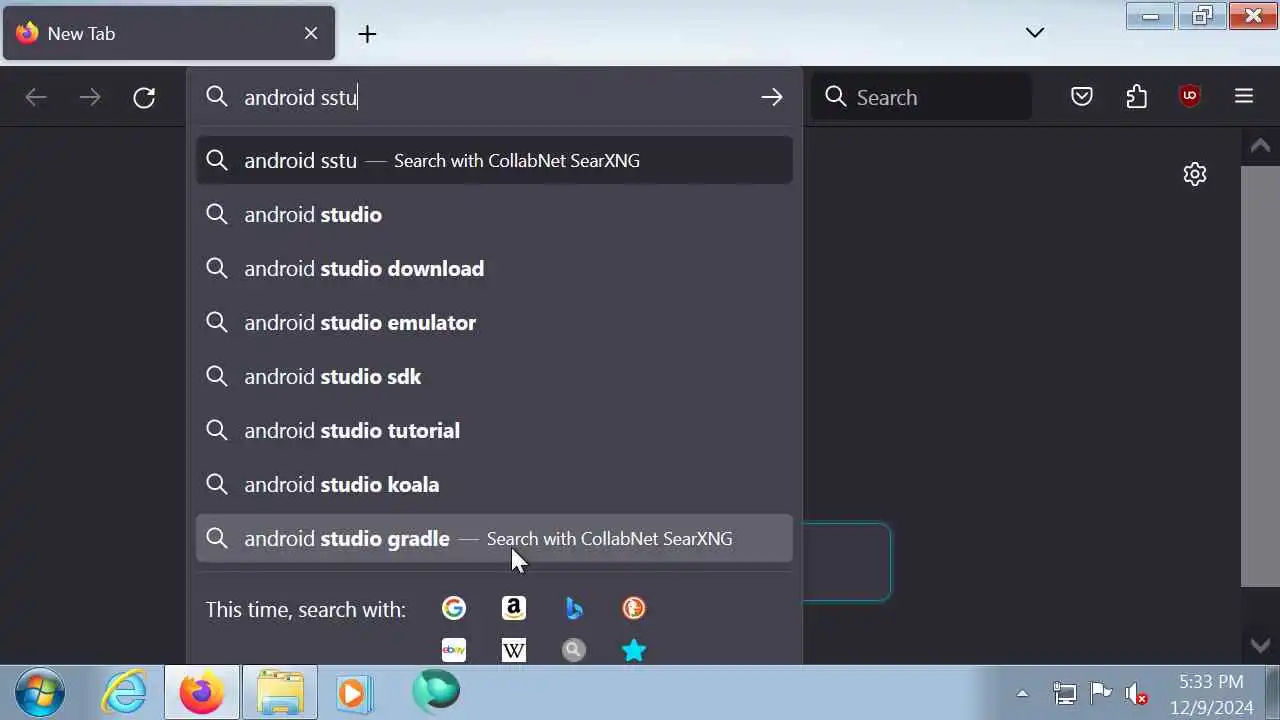The width and height of the screenshot is (1280, 720).
Task: Go forward using the right arrow
Action: click(x=90, y=97)
